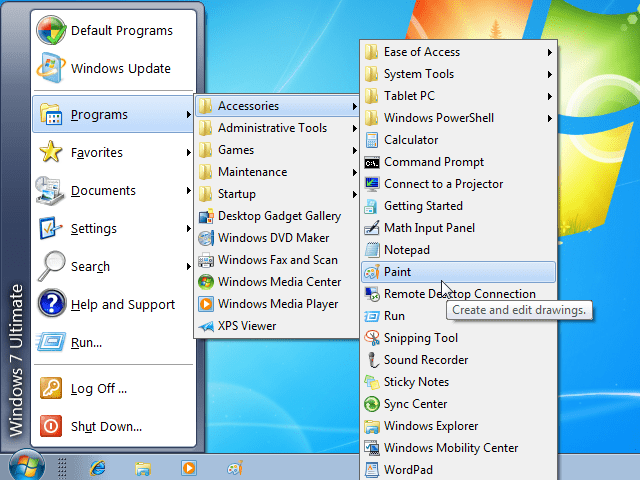This screenshot has height=480, width=640.
Task: Open Help and Support
Action: 122,305
